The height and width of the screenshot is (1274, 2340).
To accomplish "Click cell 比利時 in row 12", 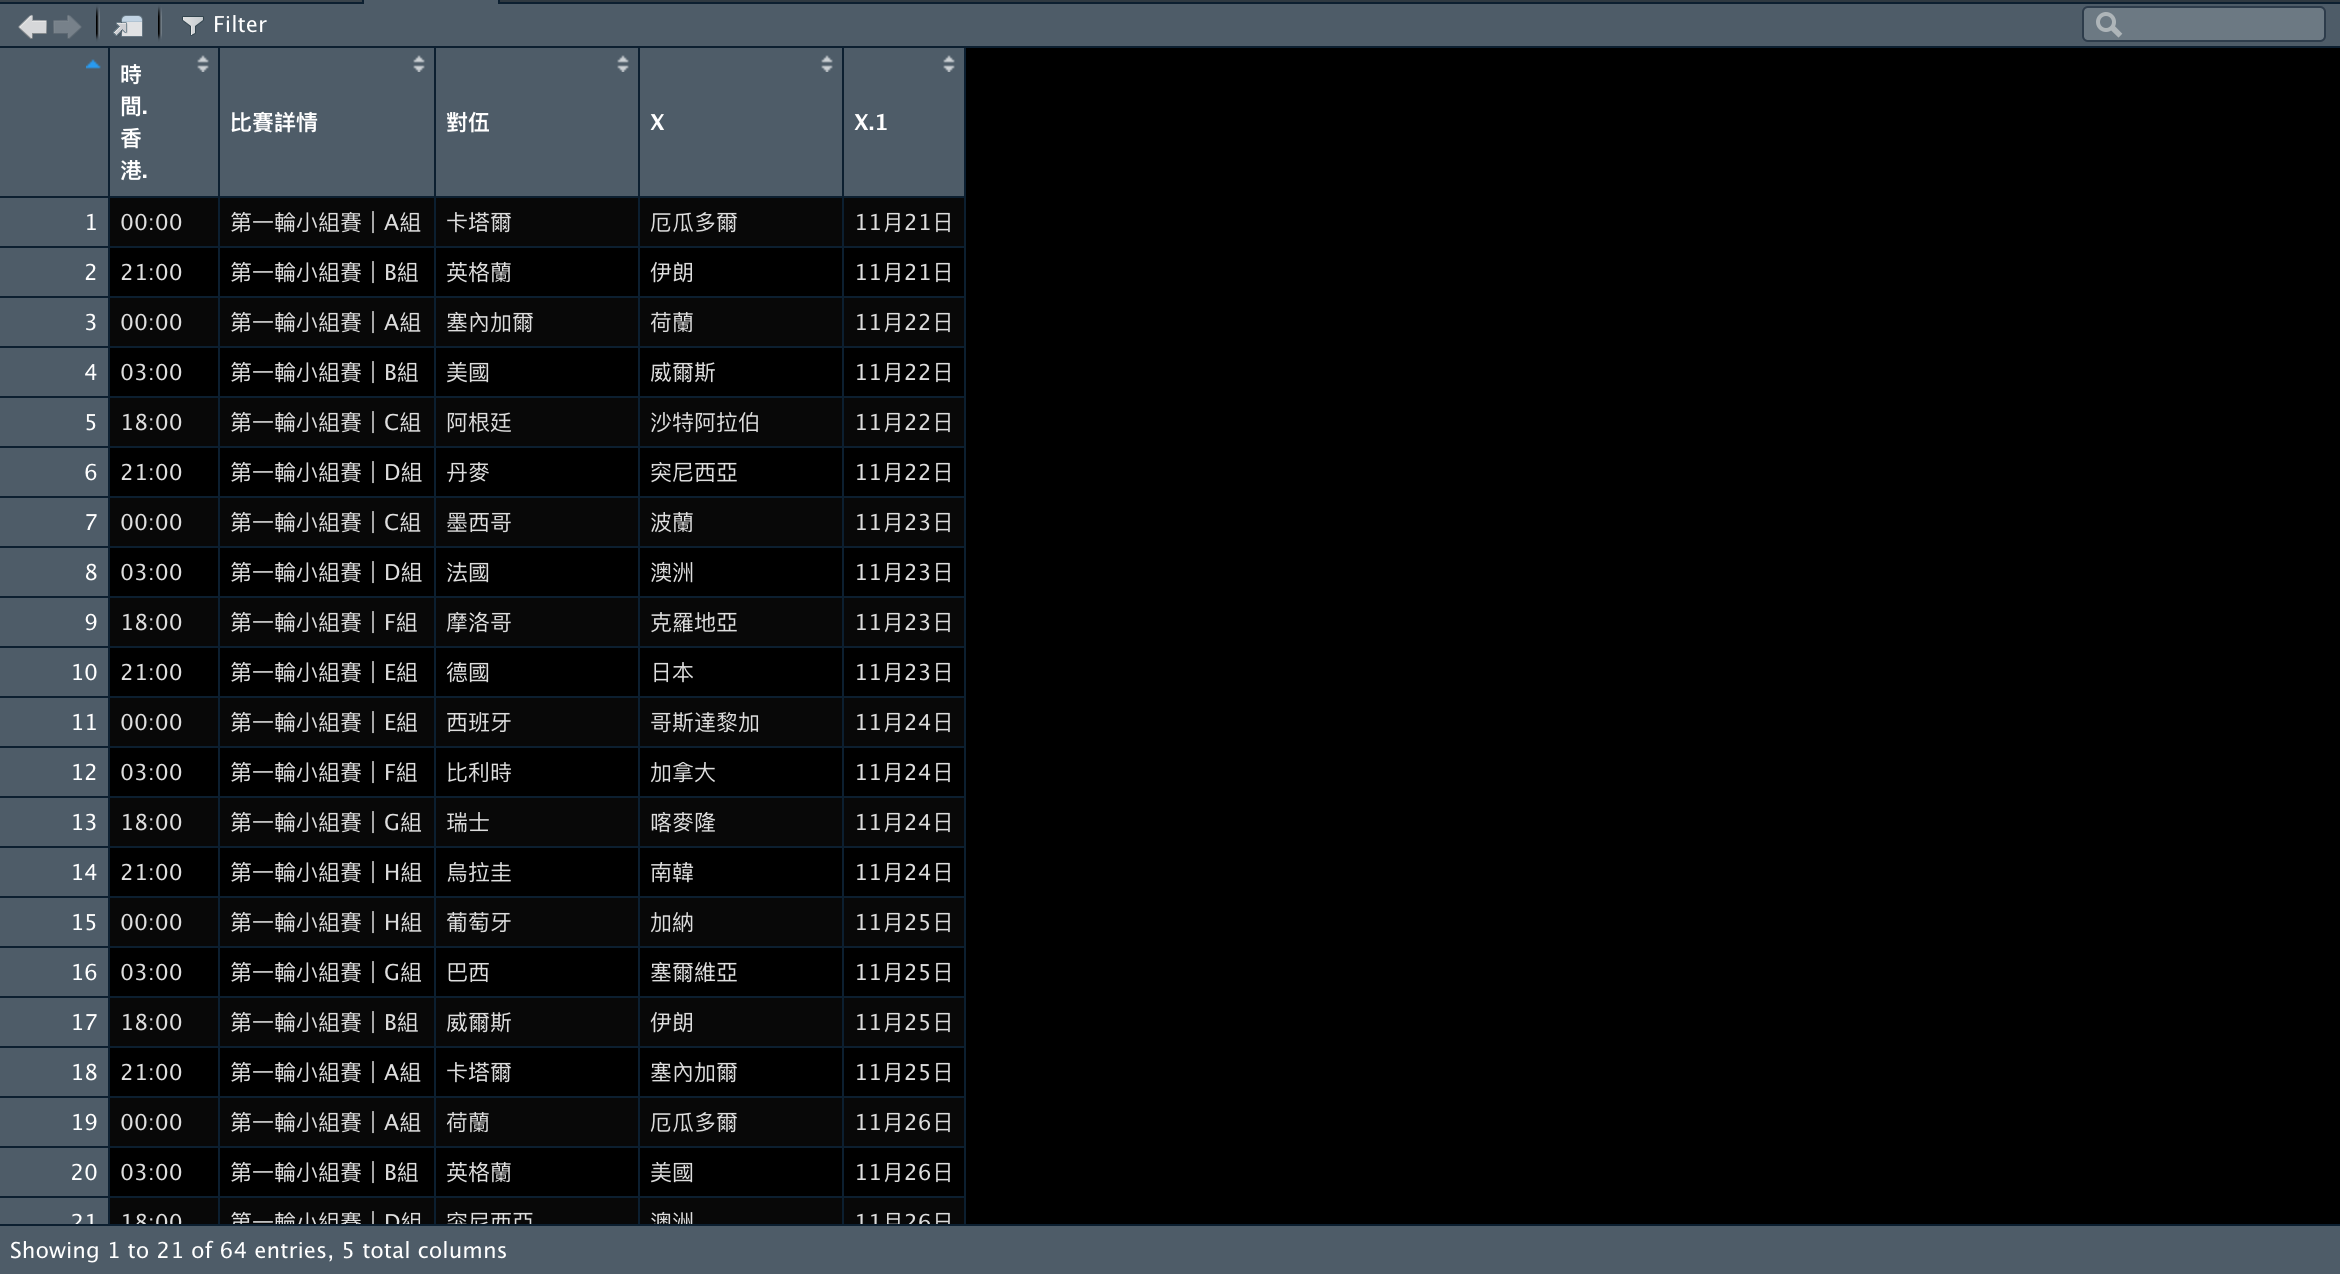I will point(537,772).
